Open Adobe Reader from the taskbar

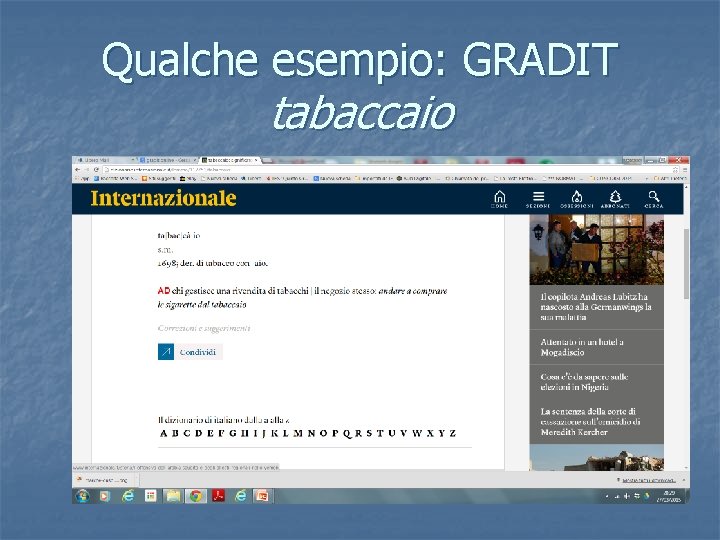(218, 496)
